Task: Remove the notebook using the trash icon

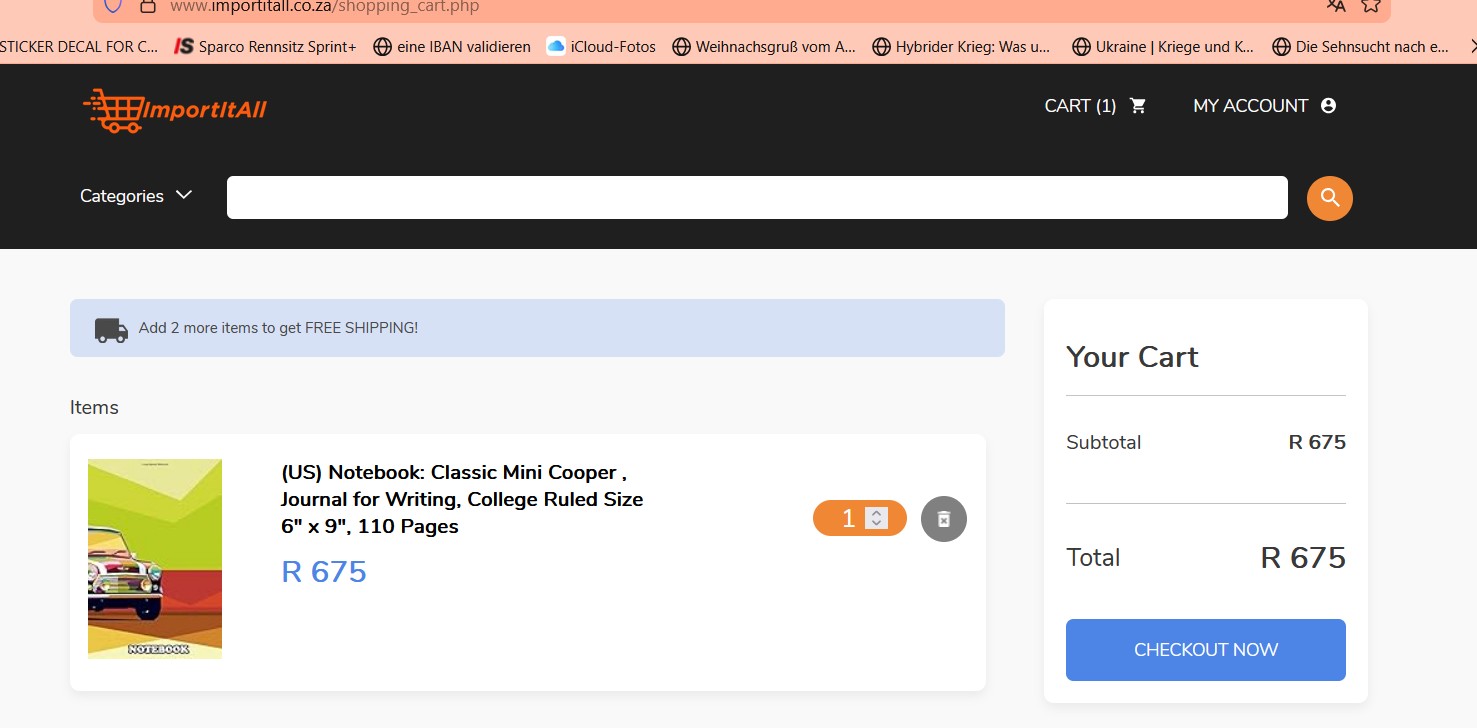Action: (x=943, y=519)
